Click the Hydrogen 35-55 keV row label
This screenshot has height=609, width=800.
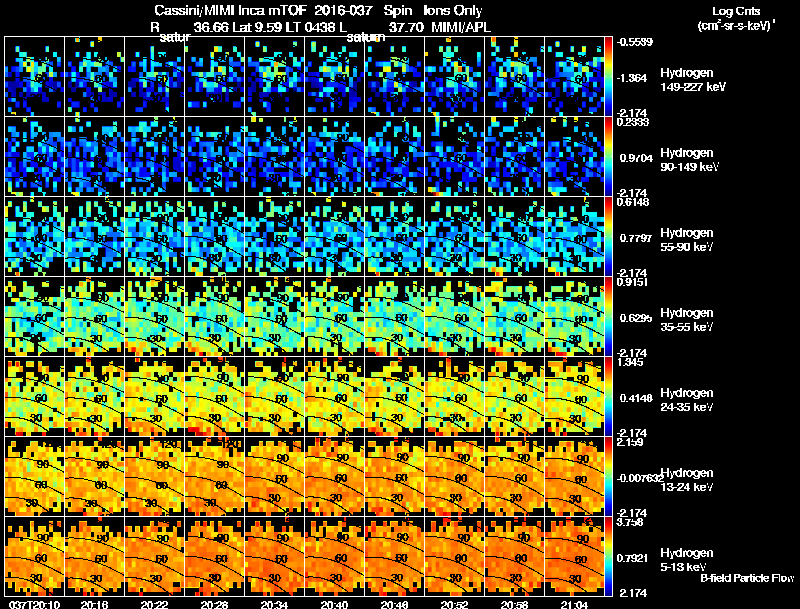687,319
